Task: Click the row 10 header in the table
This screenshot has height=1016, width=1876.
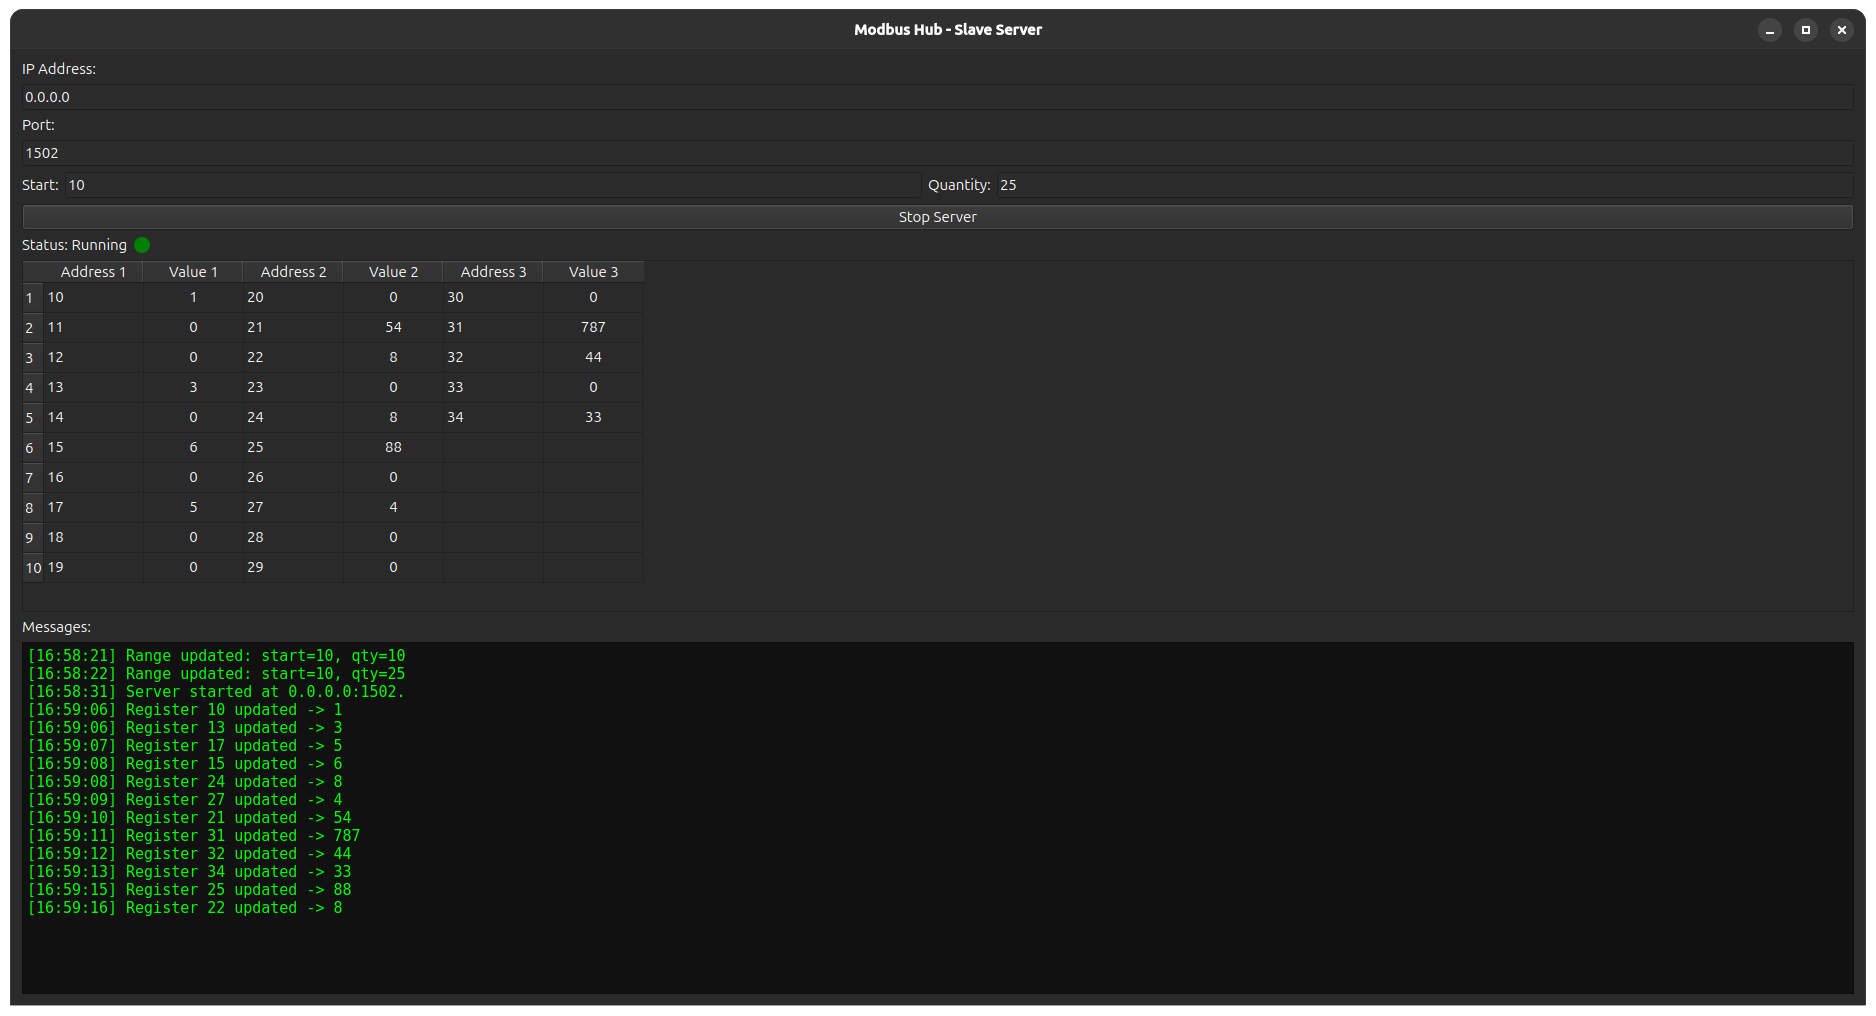Action: [32, 567]
